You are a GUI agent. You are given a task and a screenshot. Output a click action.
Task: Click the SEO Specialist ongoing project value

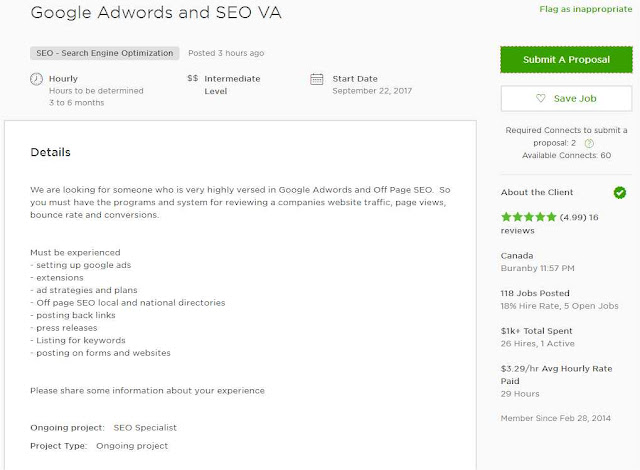coord(145,428)
